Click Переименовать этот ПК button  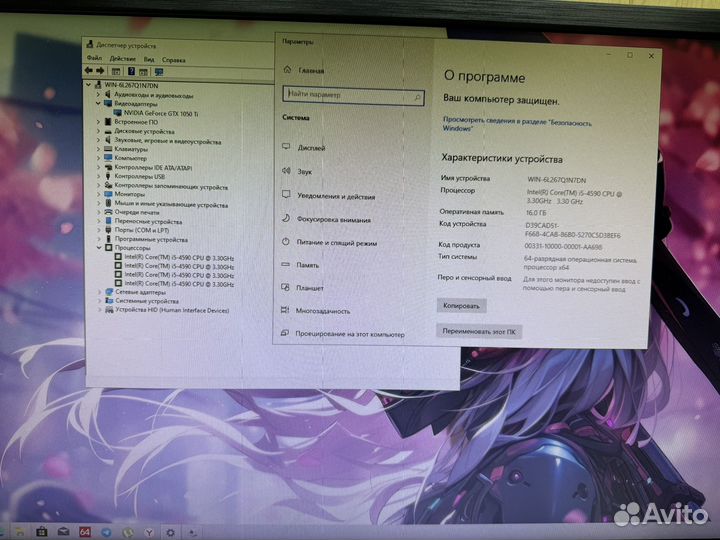click(478, 331)
